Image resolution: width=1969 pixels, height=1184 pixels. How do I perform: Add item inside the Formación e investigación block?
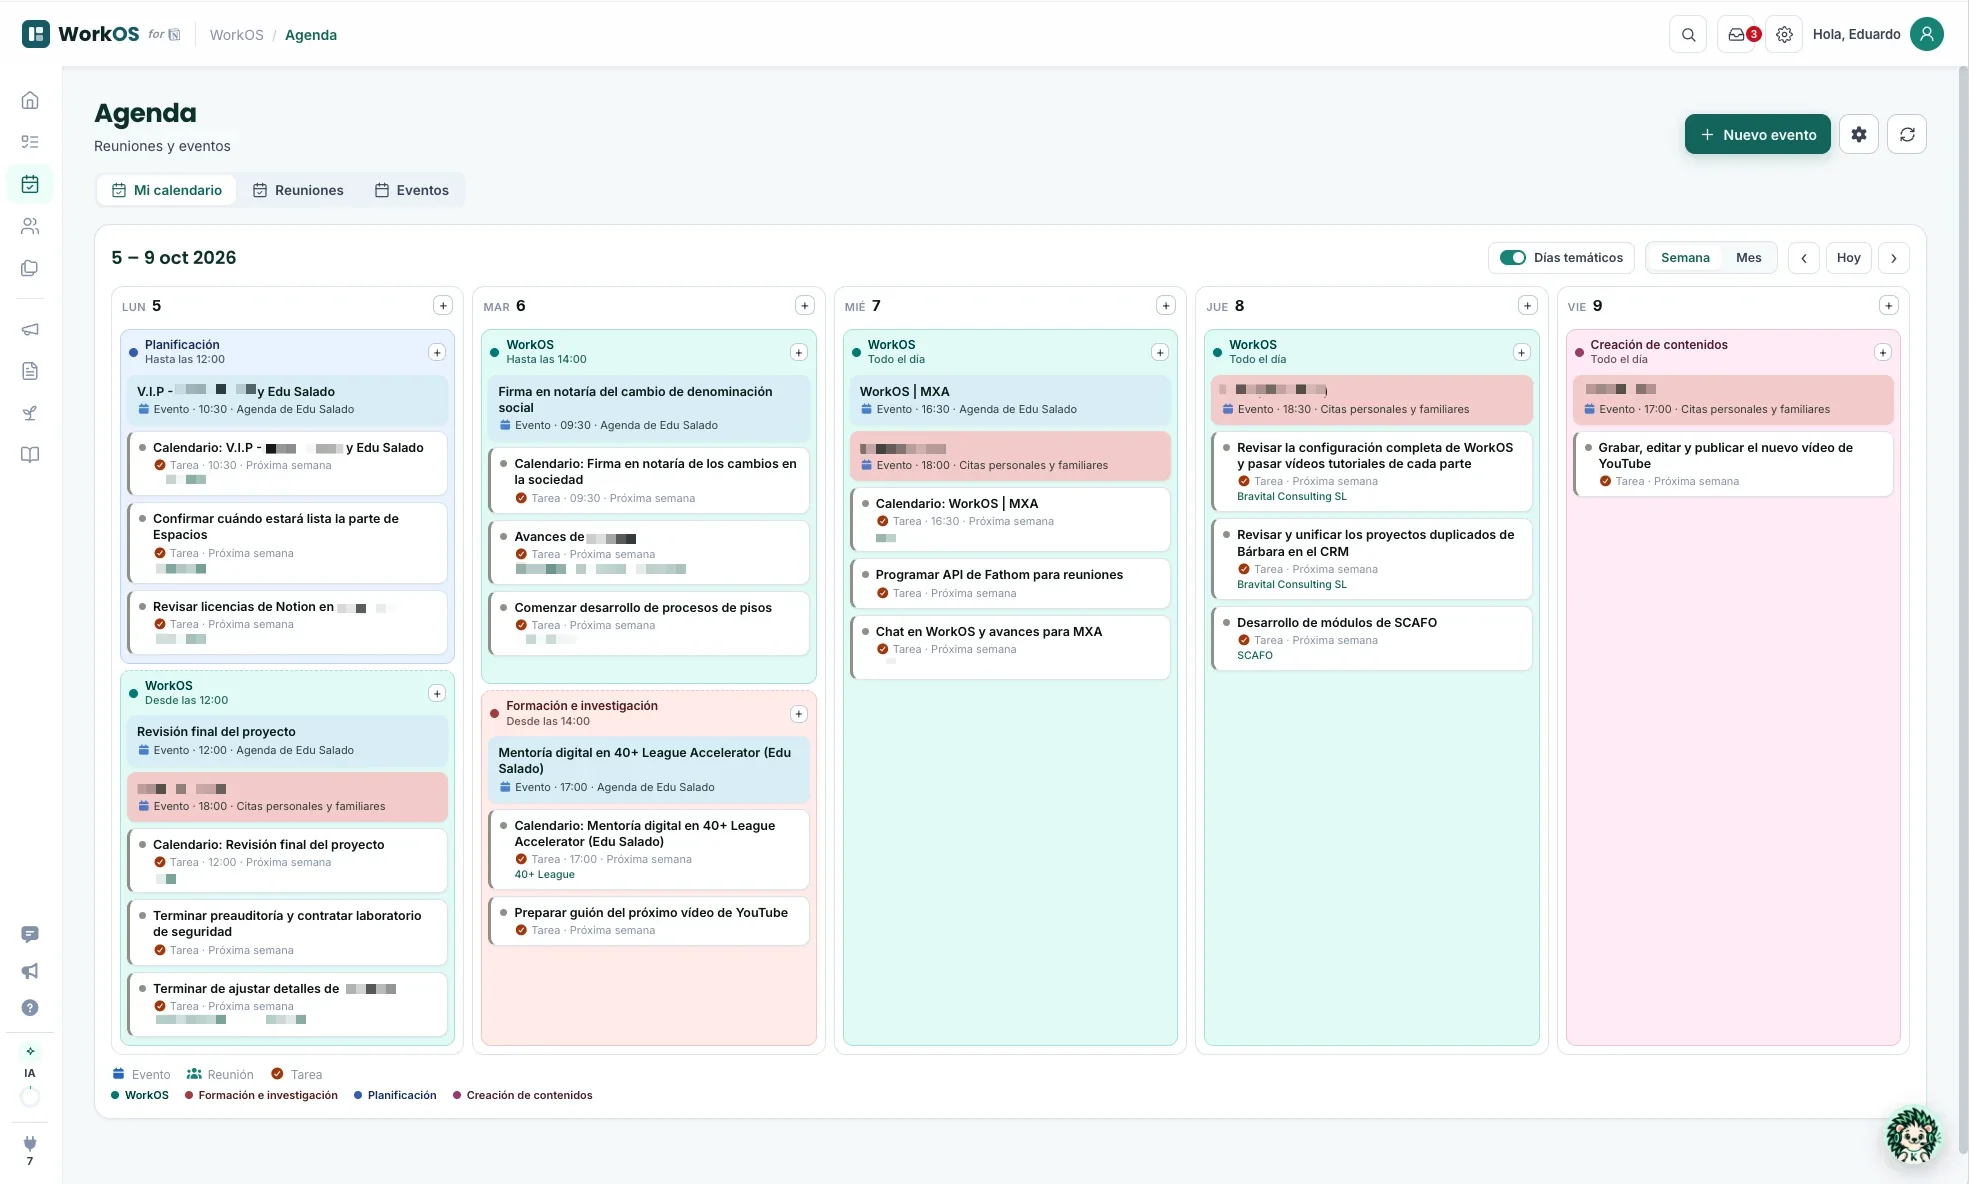point(799,714)
